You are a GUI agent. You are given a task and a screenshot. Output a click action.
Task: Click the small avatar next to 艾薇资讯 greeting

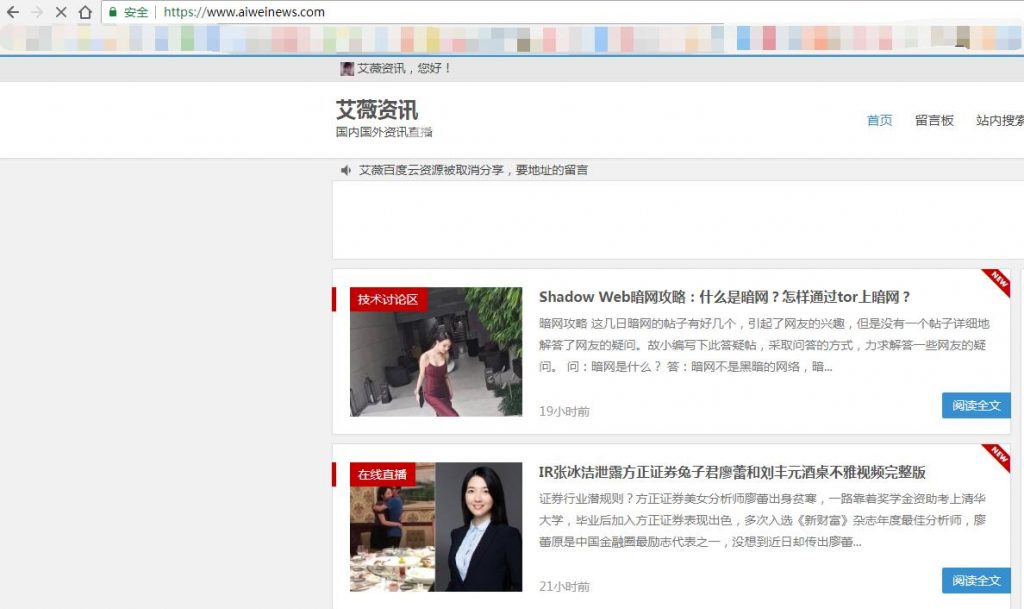pos(347,69)
